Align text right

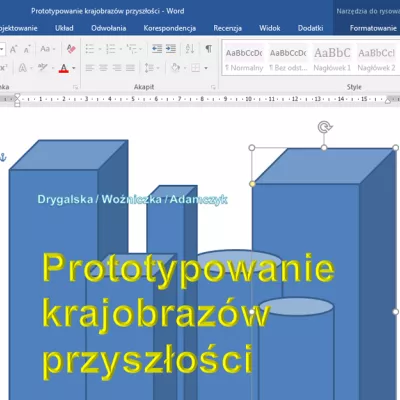[x=117, y=68]
